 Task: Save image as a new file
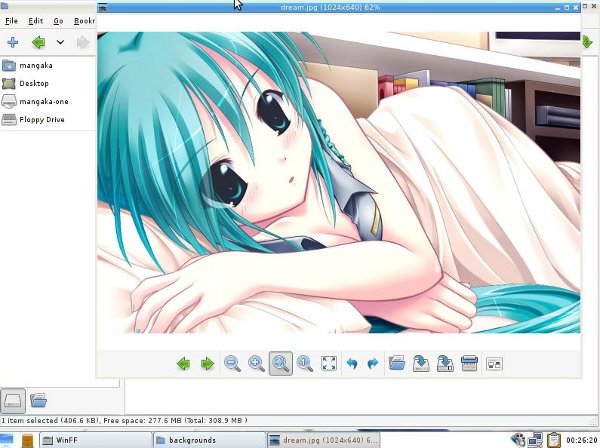[445, 363]
